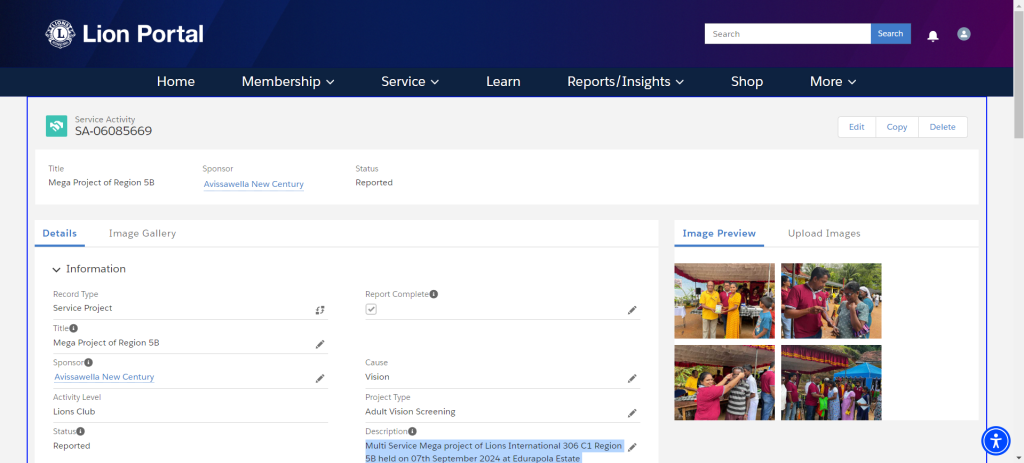This screenshot has height=463, width=1024.
Task: Click the highlighted Description text
Action: click(x=494, y=452)
